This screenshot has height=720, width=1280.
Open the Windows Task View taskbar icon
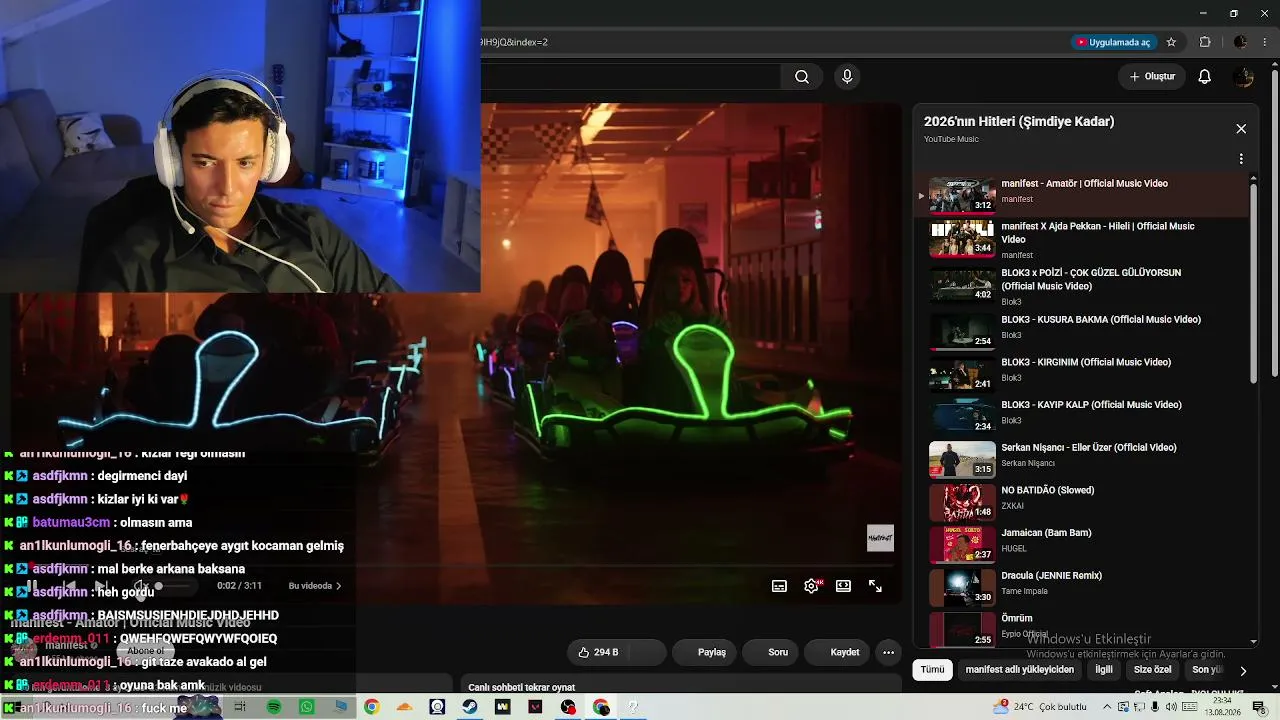pos(240,707)
